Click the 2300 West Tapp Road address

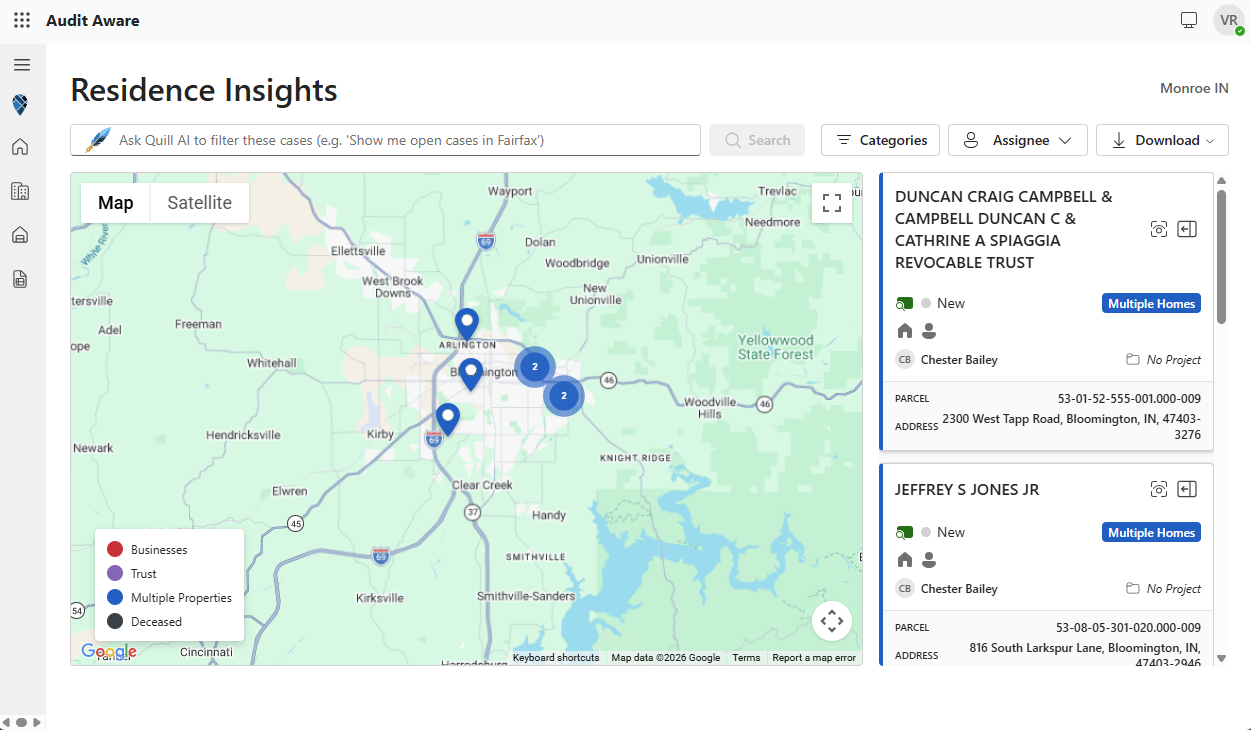(1072, 426)
